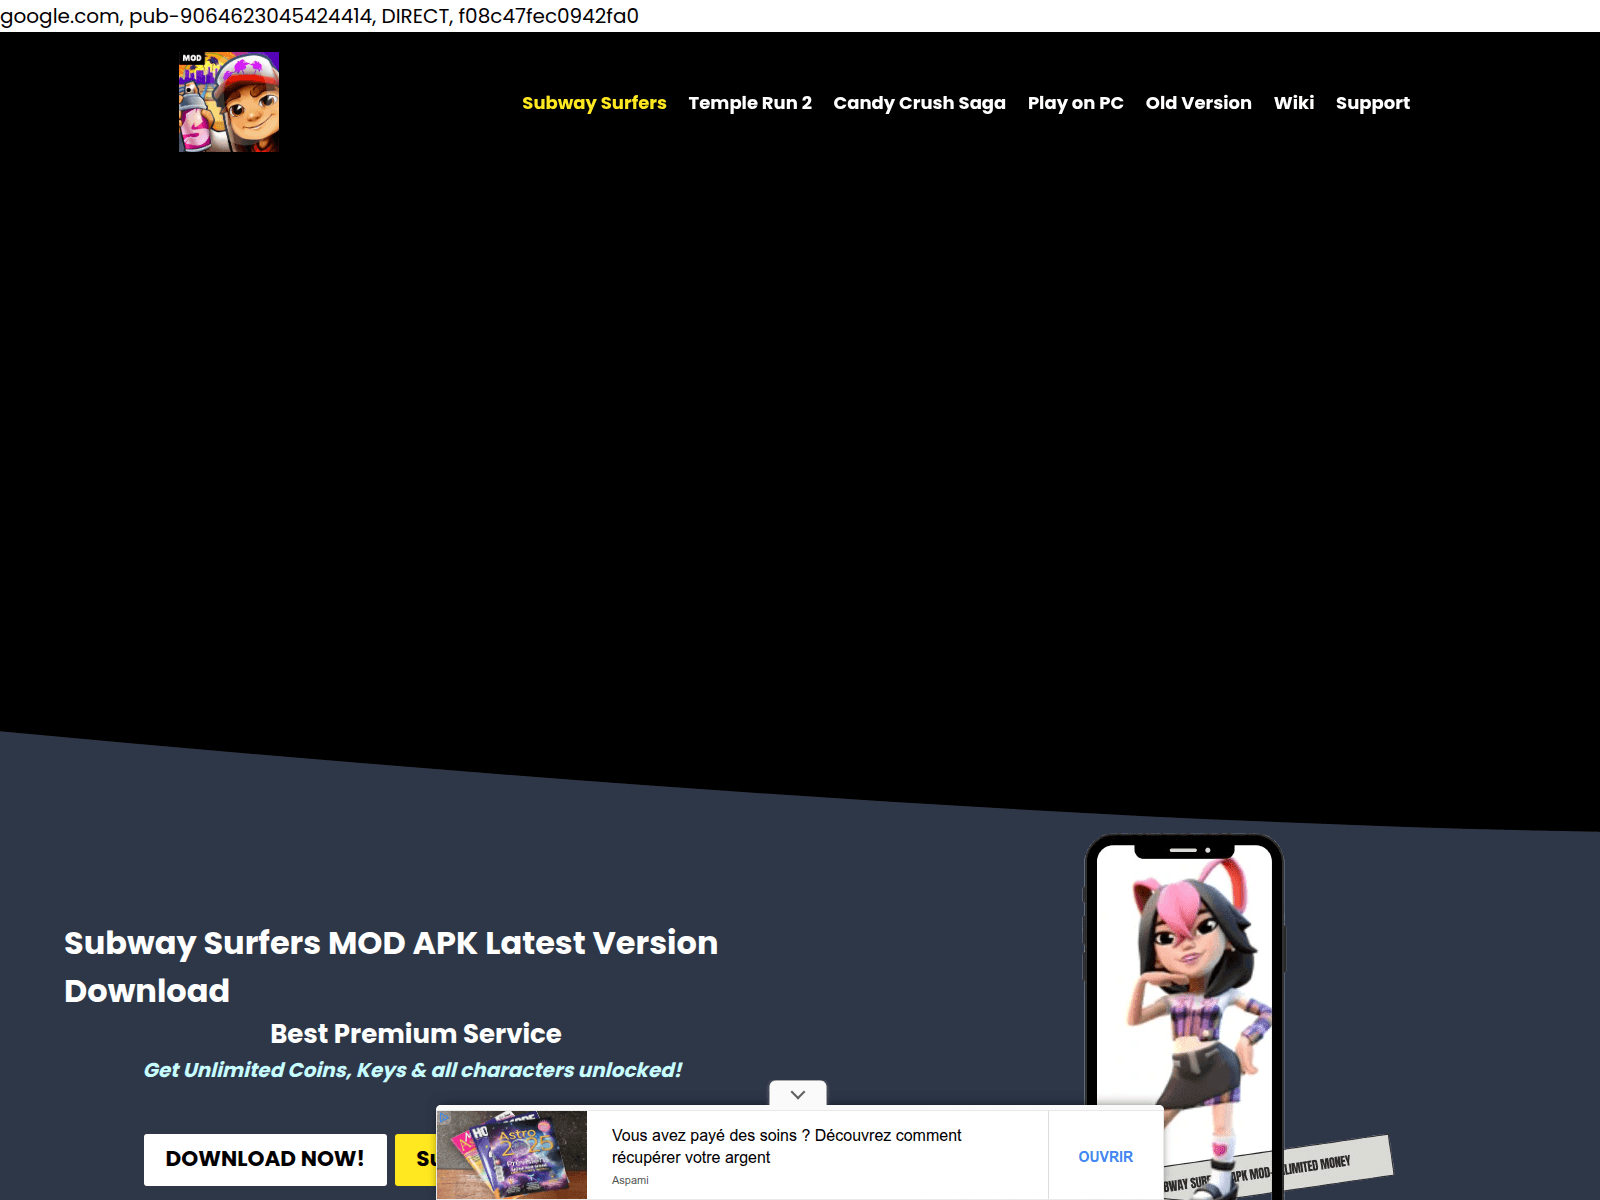Click the Aspami advertiser label

(630, 1180)
